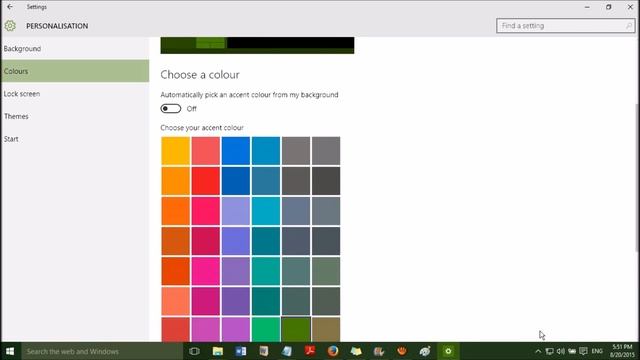Viewport: 640px width, 360px height.
Task: Open the volume control in system tray
Action: 561,351
